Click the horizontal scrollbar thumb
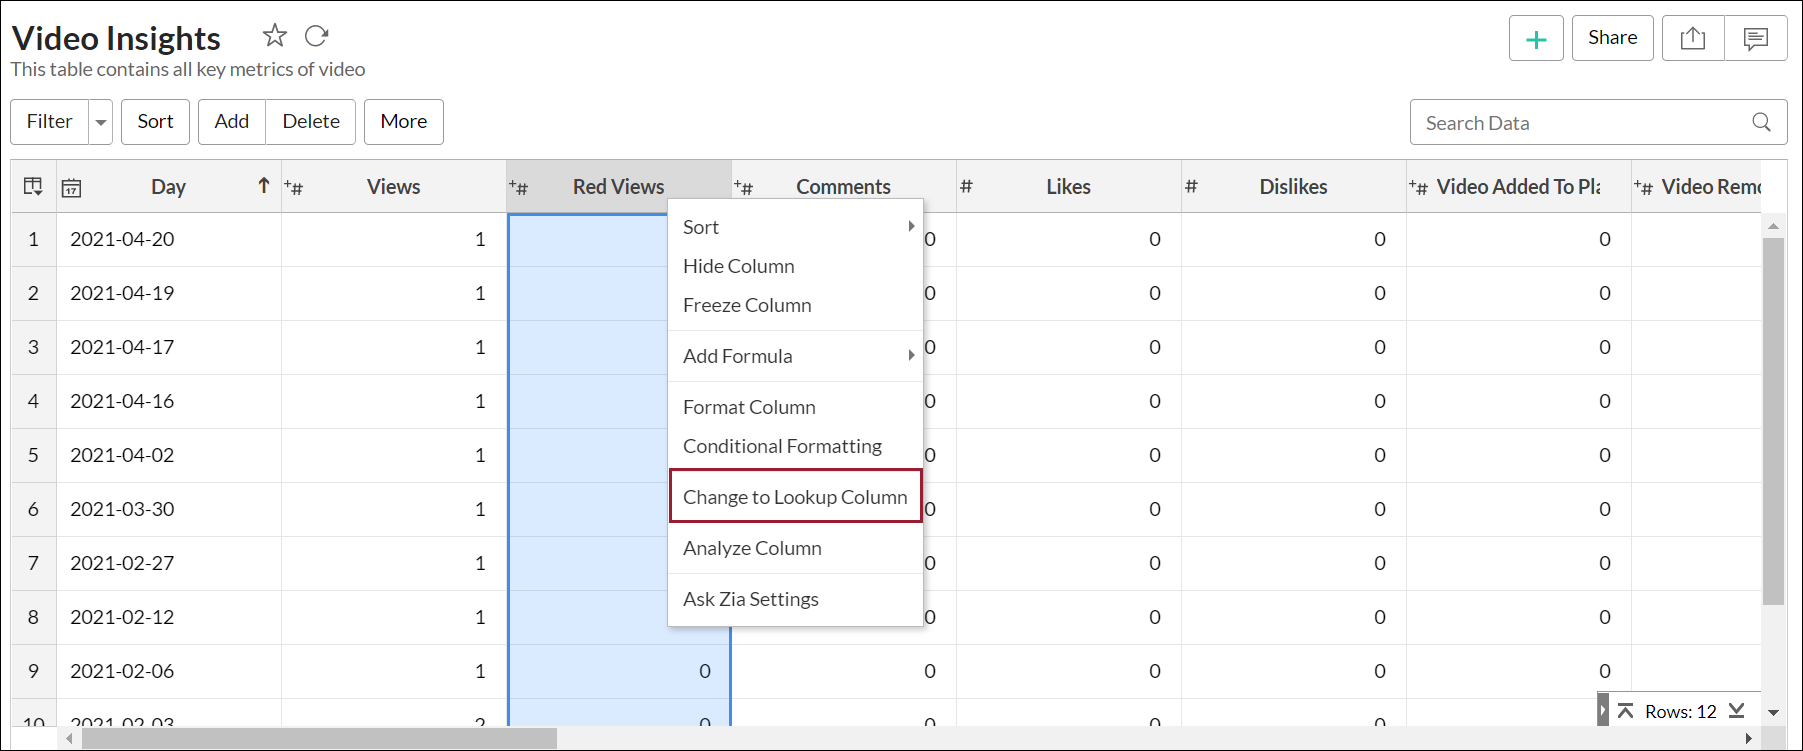 point(318,739)
